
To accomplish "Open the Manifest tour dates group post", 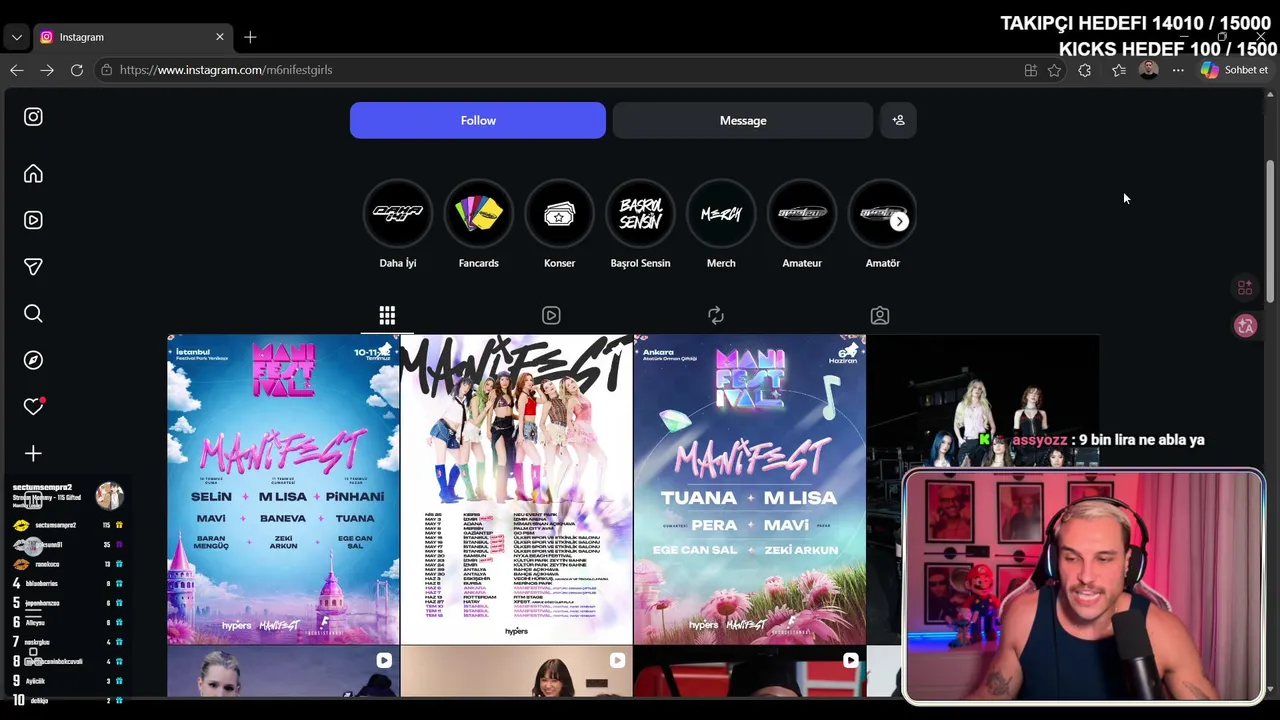I will click(x=516, y=490).
